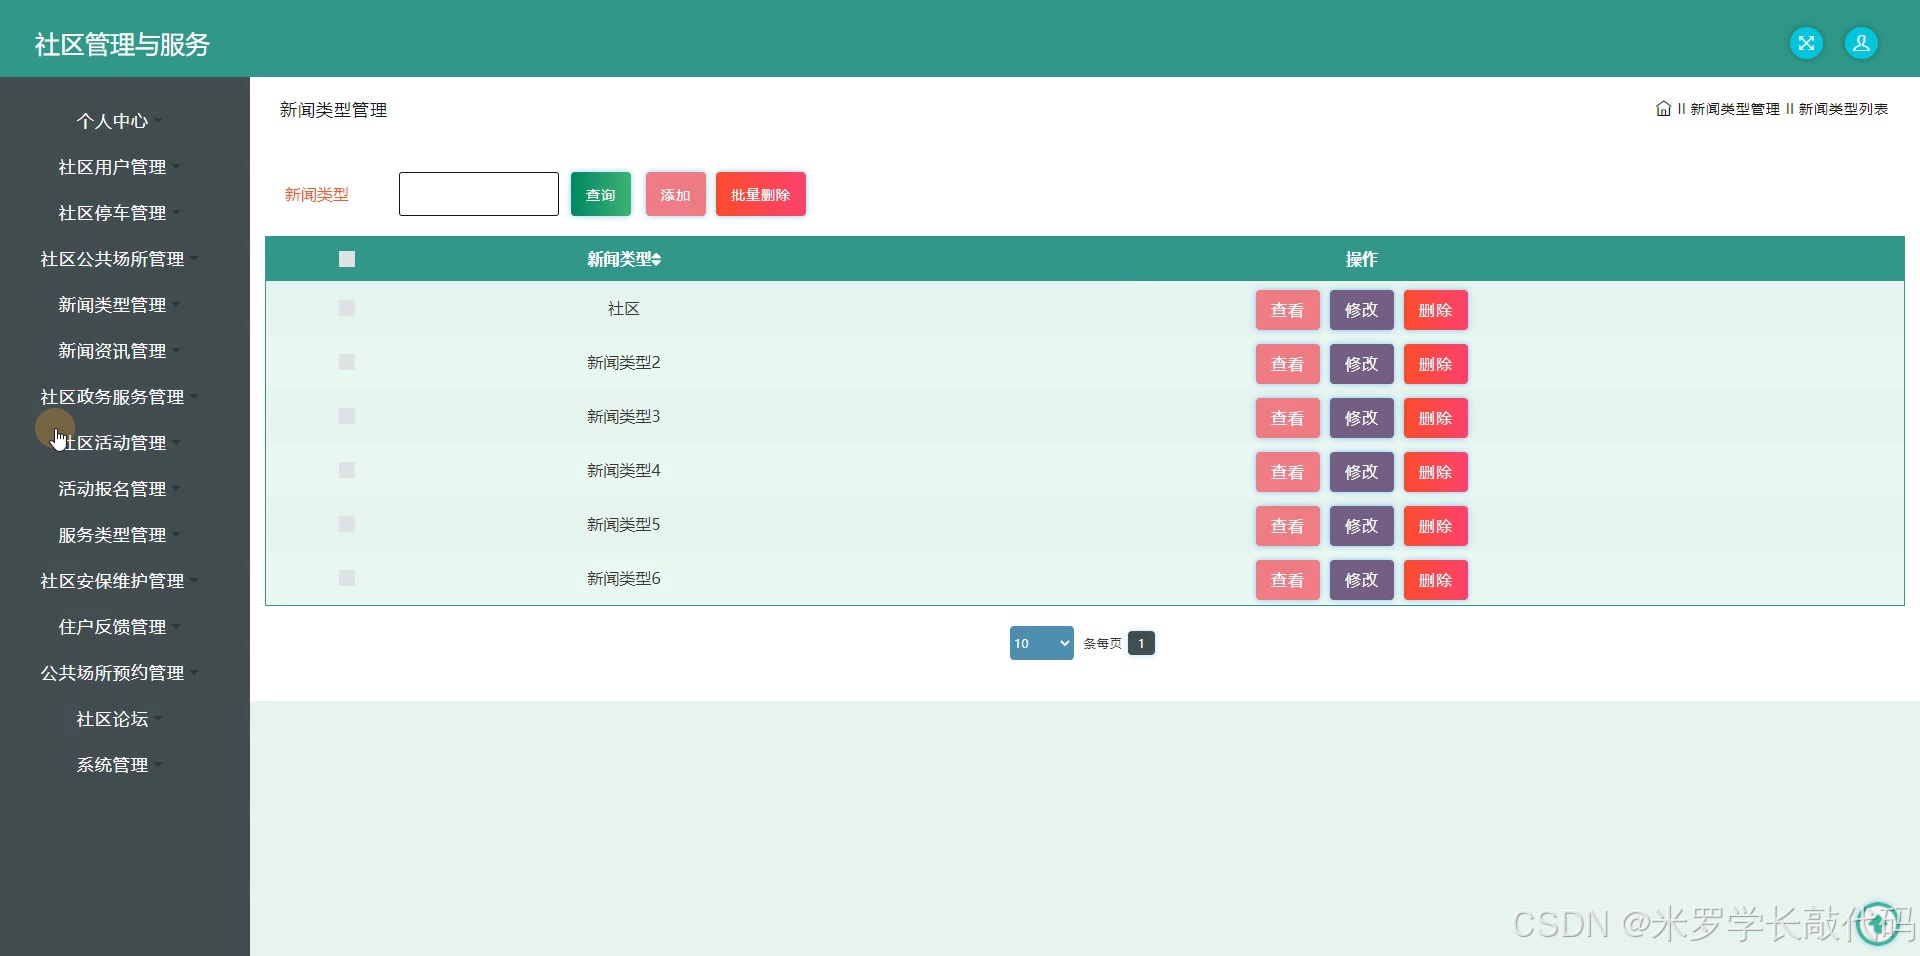
Task: Sort by 新闻类型 column arrow icon
Action: (656, 260)
